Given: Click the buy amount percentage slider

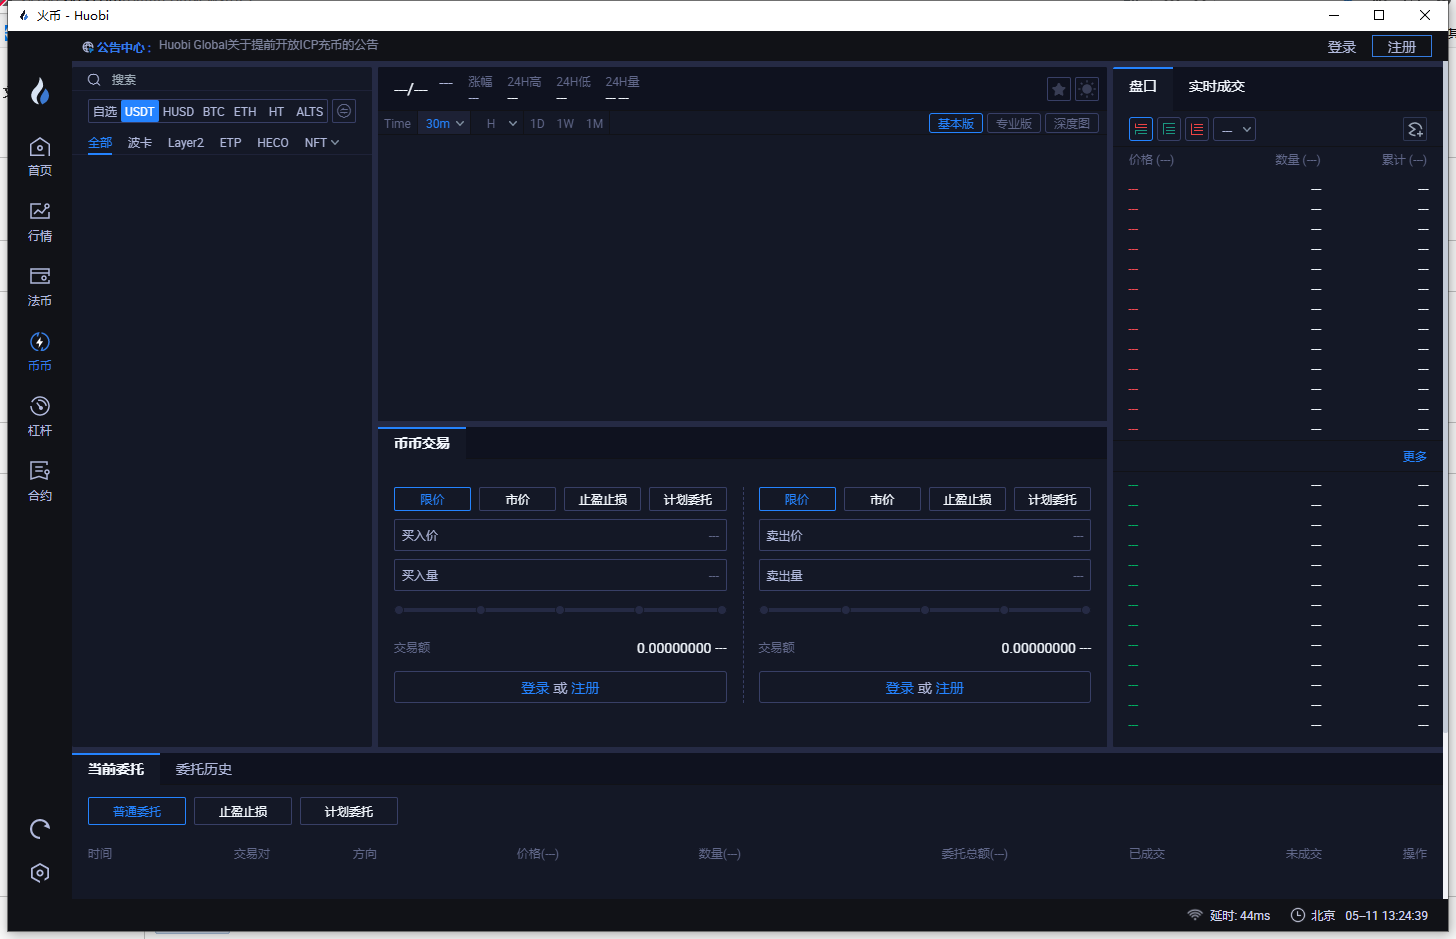Looking at the screenshot, I should click(560, 610).
